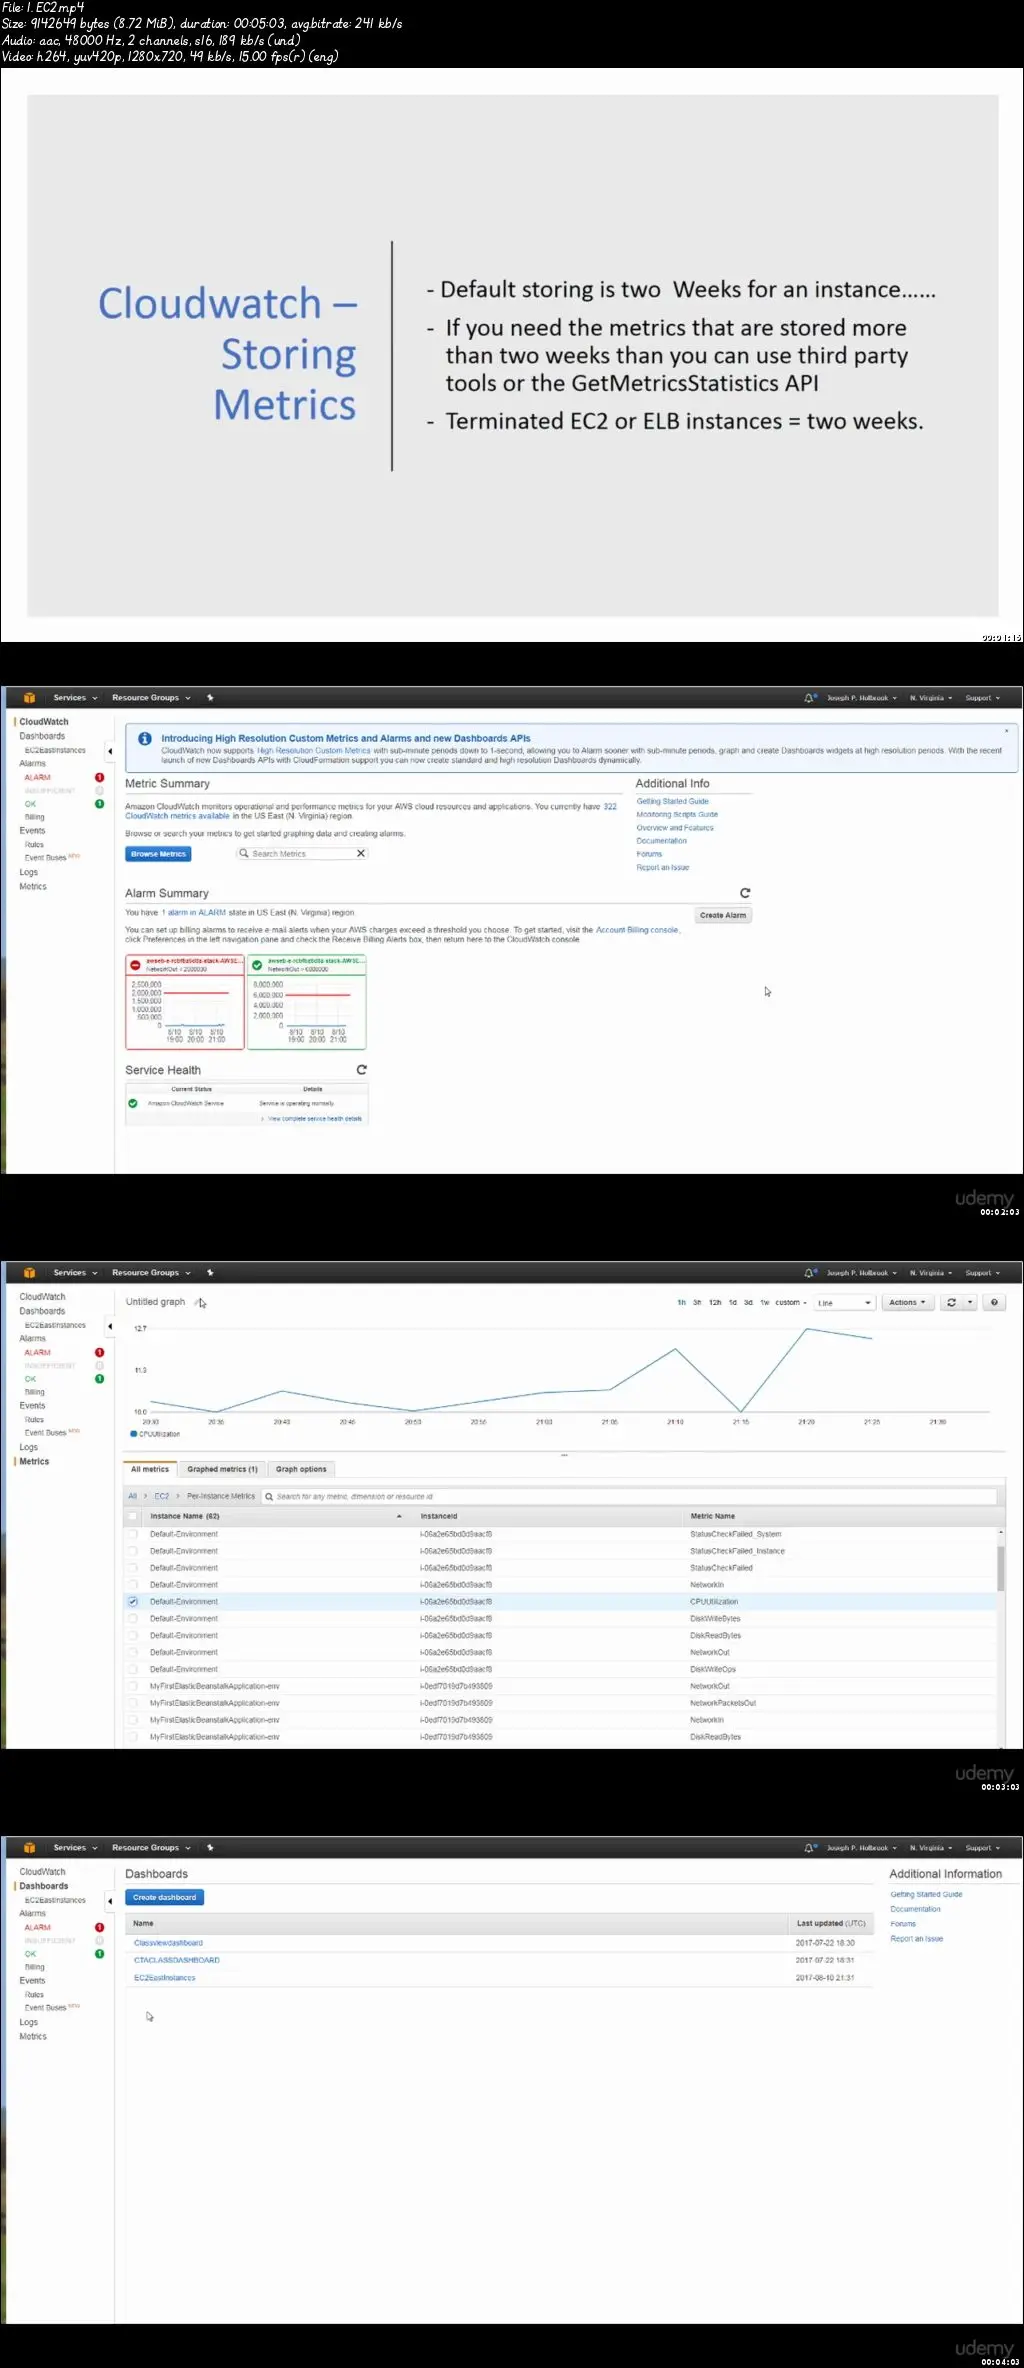Image resolution: width=1024 pixels, height=2368 pixels.
Task: Open the auto-refresh caret beside the refresh icon
Action: (x=970, y=1302)
